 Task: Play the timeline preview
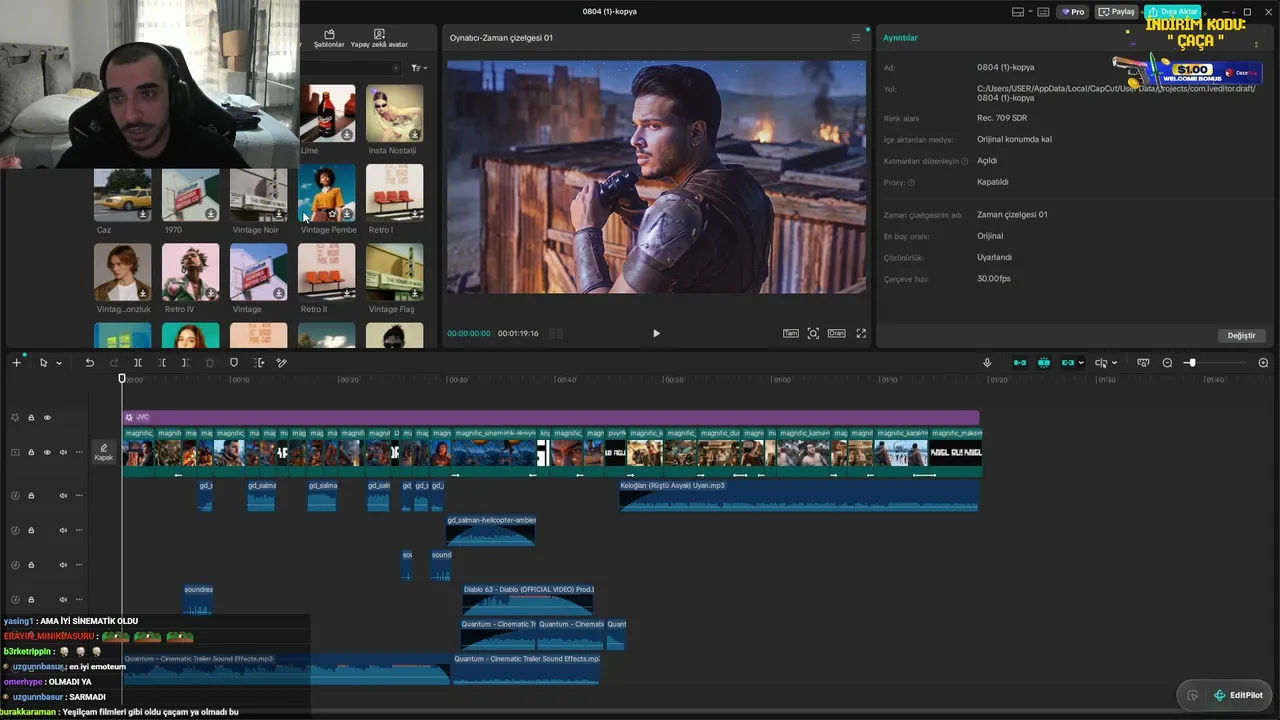[x=656, y=333]
